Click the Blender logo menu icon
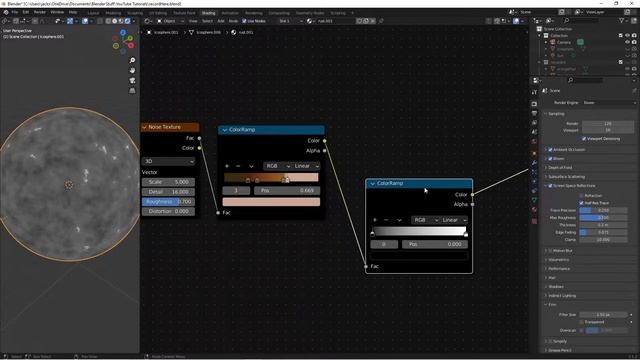Image resolution: width=640 pixels, height=360 pixels. (6, 12)
